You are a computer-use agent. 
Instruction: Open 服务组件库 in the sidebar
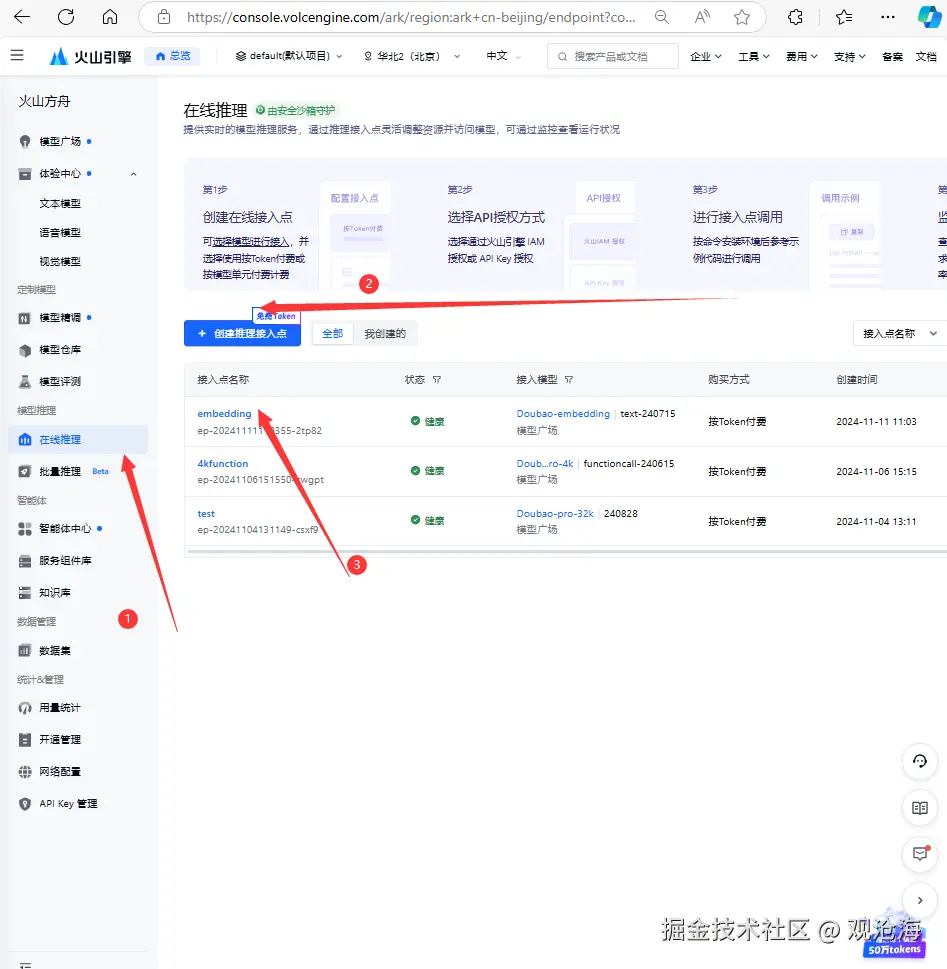[x=65, y=561]
